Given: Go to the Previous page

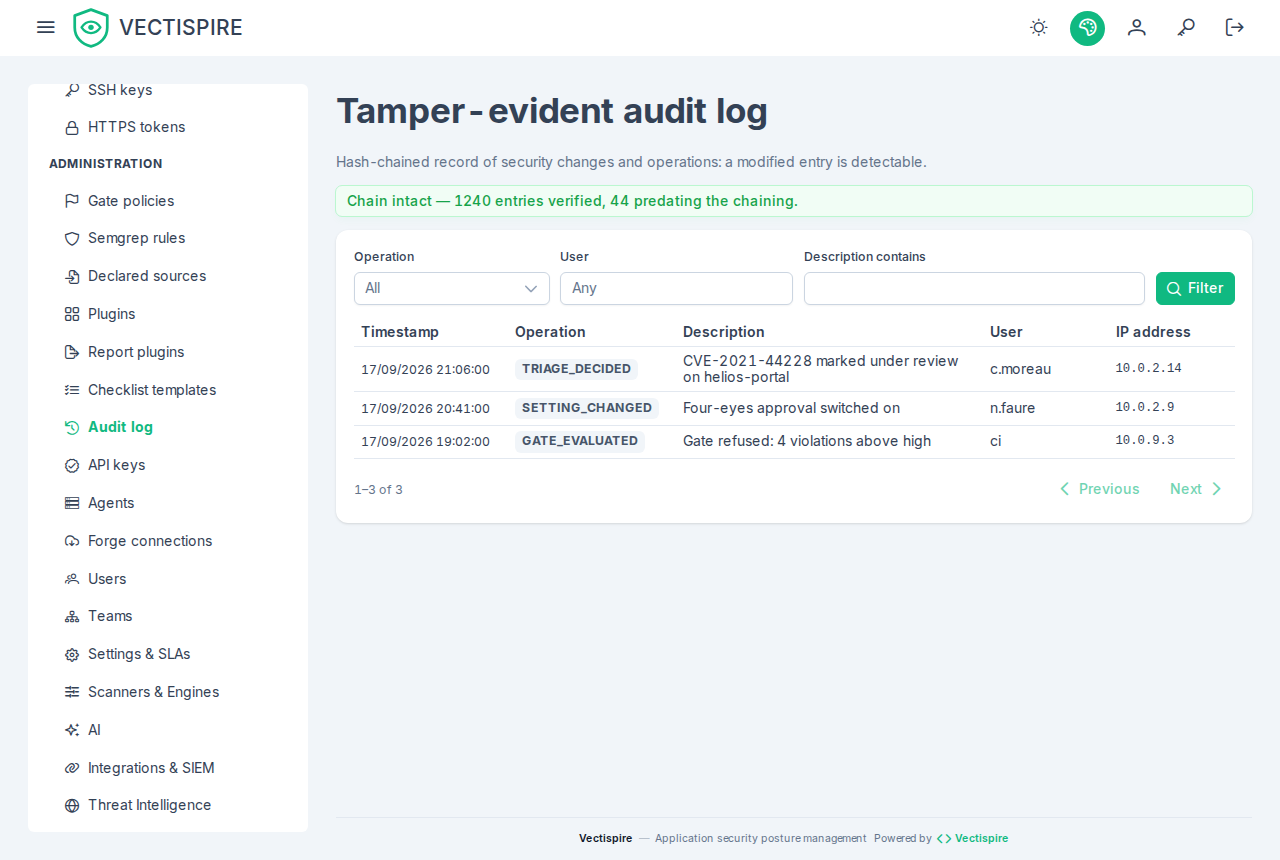Looking at the screenshot, I should pos(1099,489).
